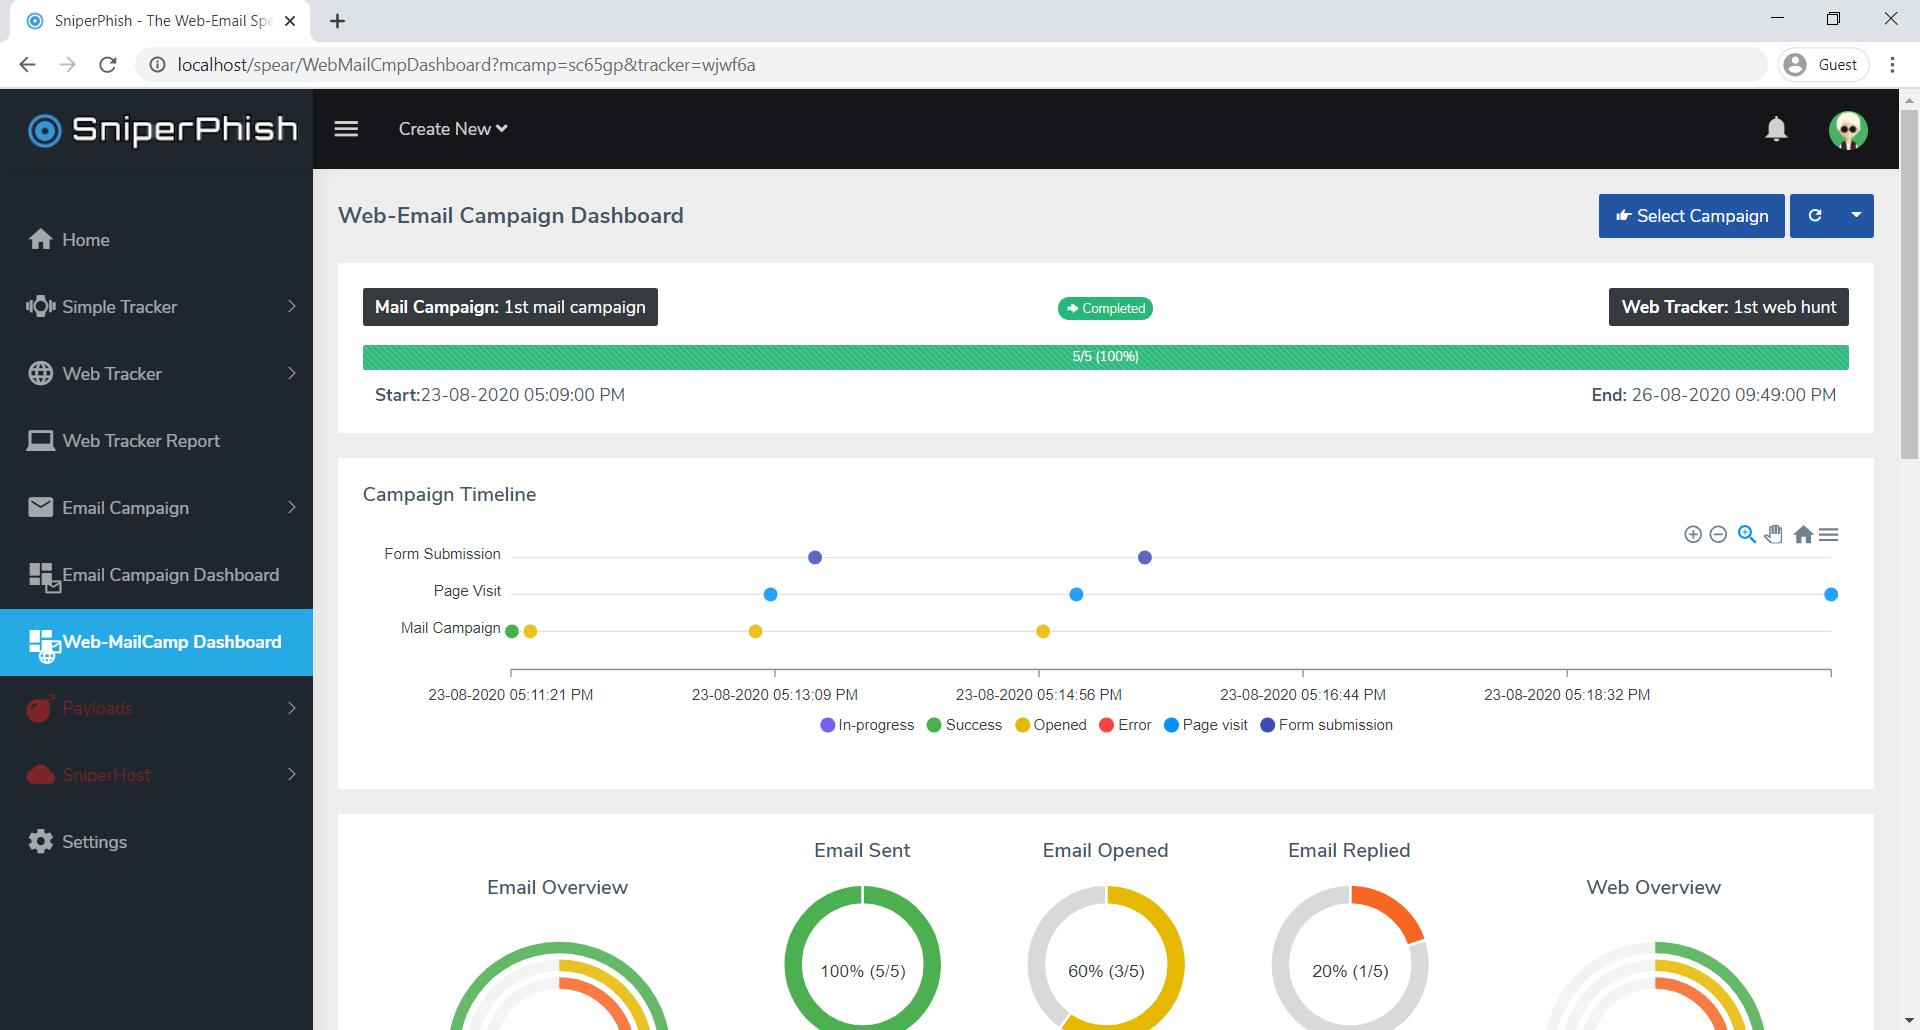Screen dimensions: 1920x1030
Task: Open the notifications bell
Action: pyautogui.click(x=1776, y=129)
